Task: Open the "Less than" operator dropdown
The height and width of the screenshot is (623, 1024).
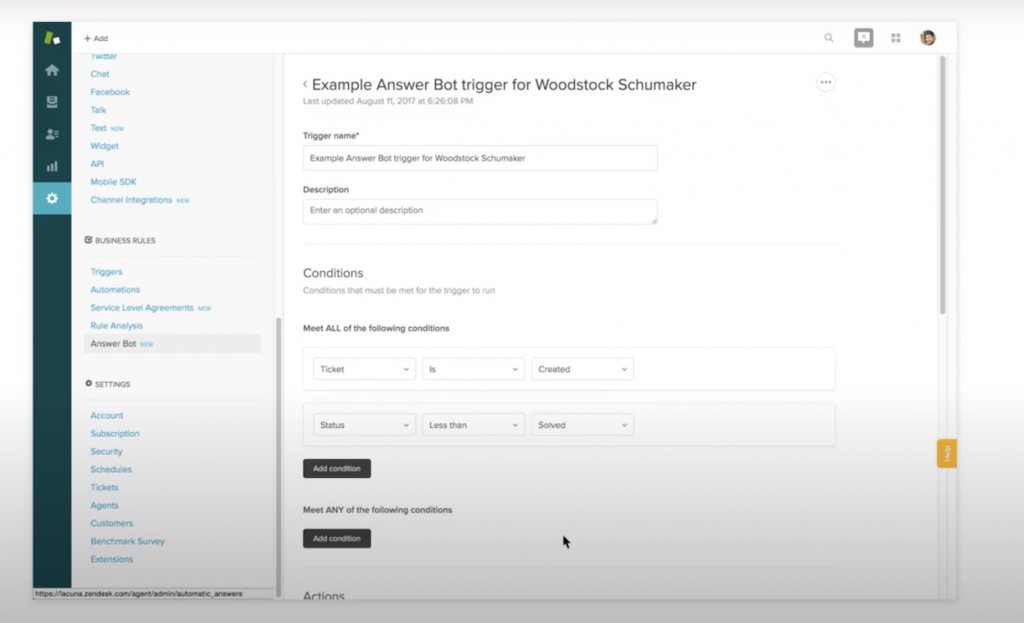Action: [472, 424]
